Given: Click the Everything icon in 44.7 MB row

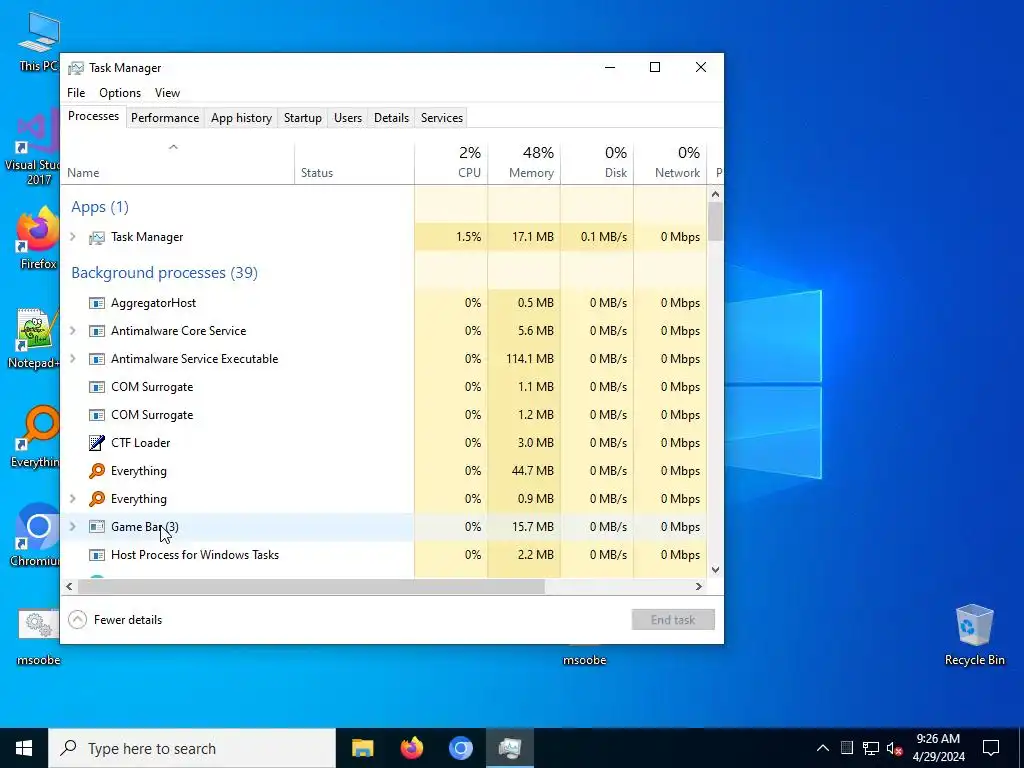Looking at the screenshot, I should coord(97,471).
